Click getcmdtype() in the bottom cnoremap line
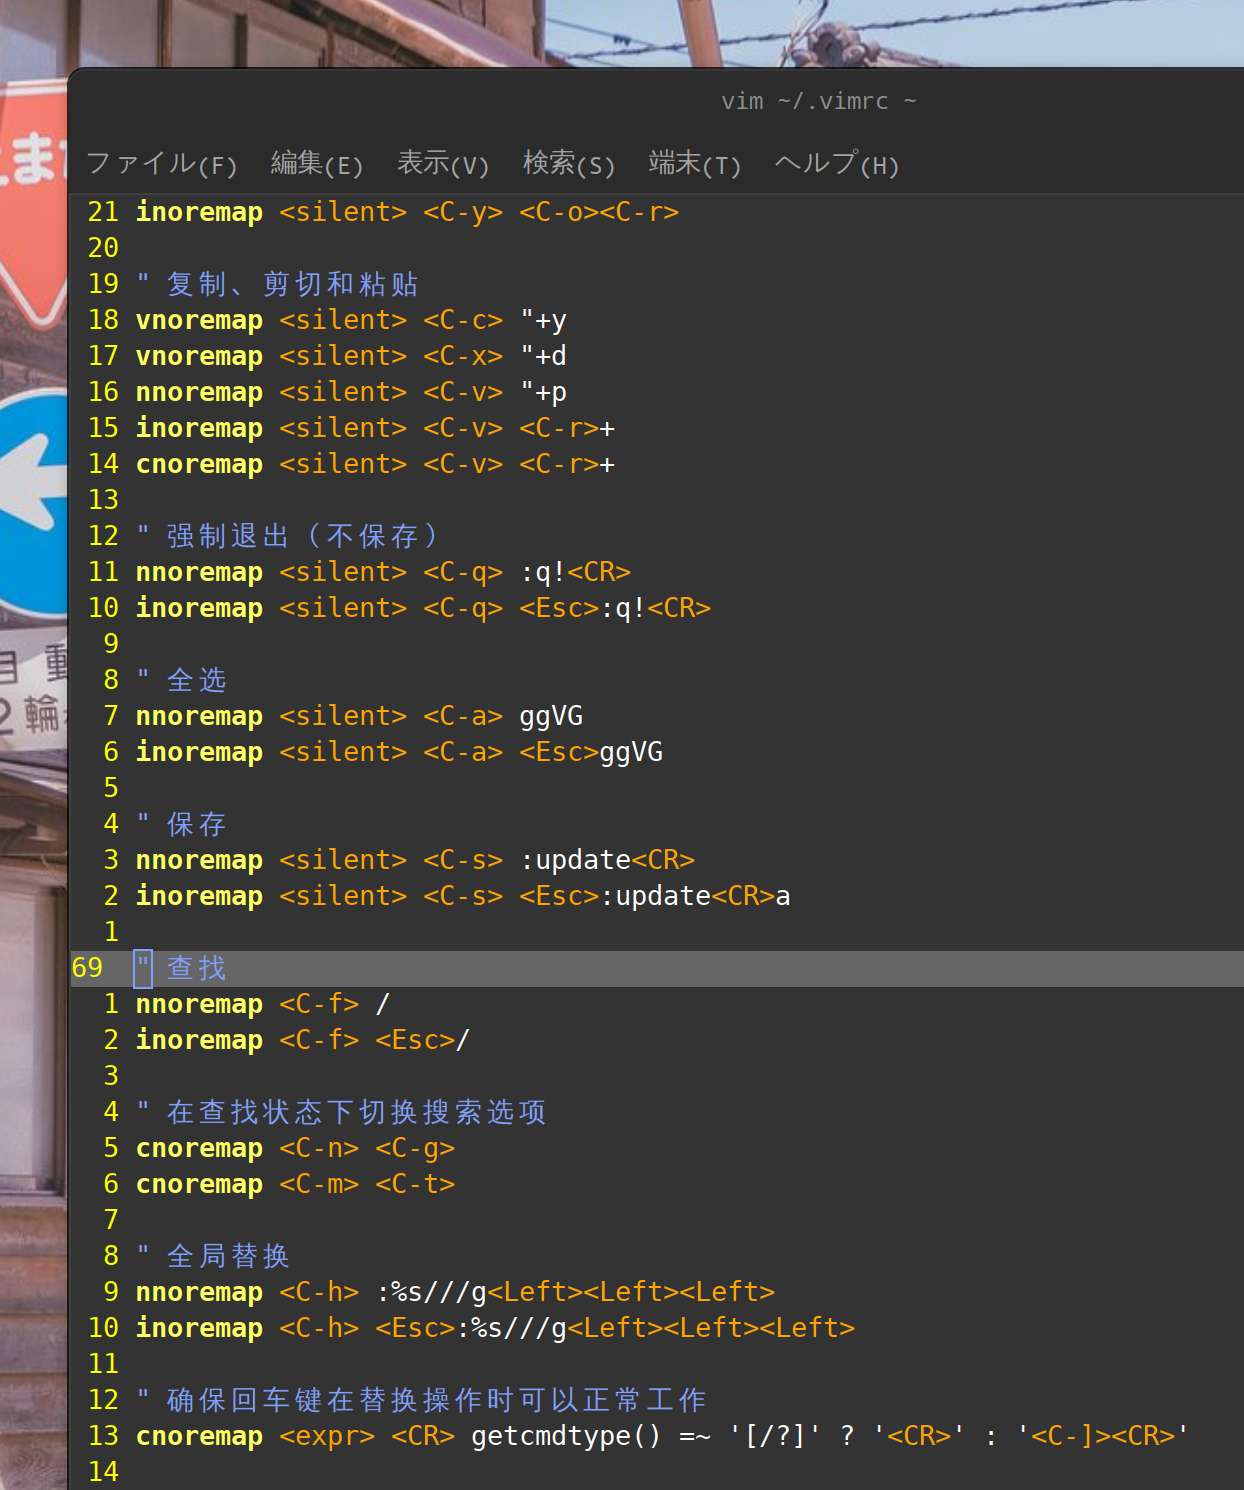The width and height of the screenshot is (1244, 1490). [563, 1435]
